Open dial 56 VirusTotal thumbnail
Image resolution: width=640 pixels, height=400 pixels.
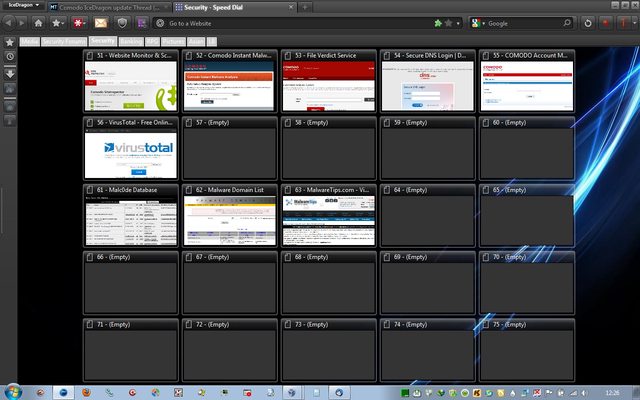coord(131,153)
